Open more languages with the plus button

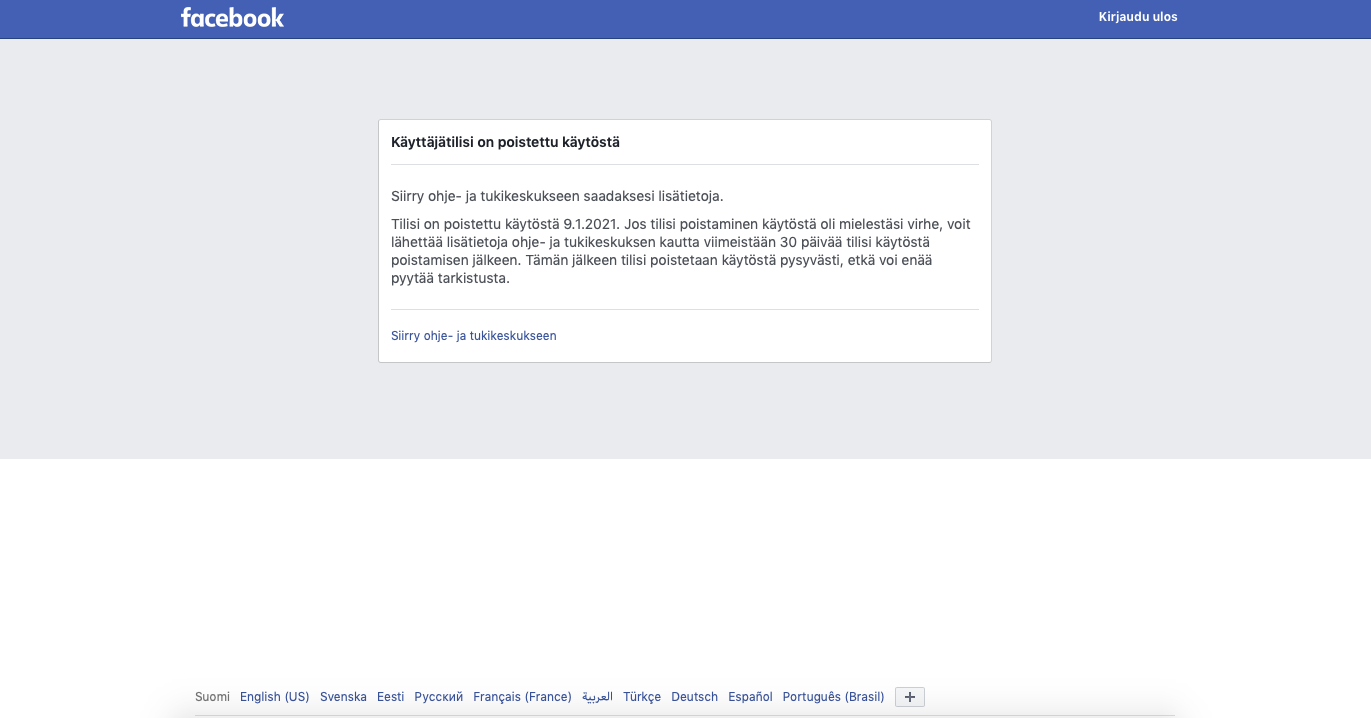(x=909, y=697)
